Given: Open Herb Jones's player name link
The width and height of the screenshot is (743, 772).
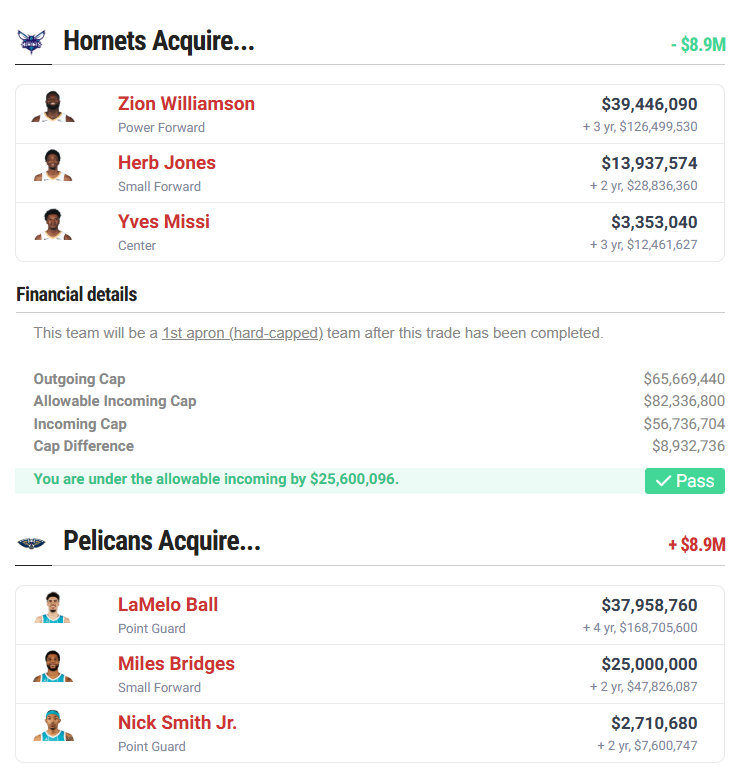Looking at the screenshot, I should coord(167,163).
